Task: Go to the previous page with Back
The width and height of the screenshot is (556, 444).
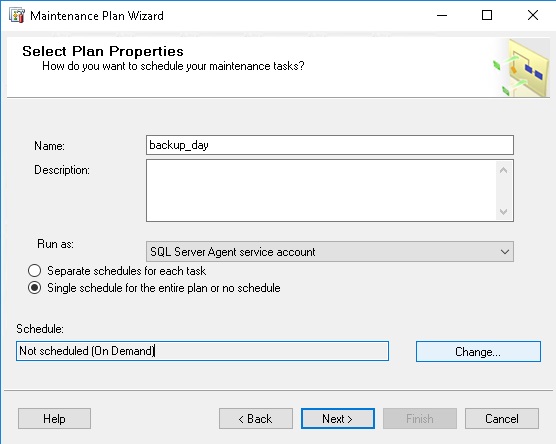Action: 256,419
